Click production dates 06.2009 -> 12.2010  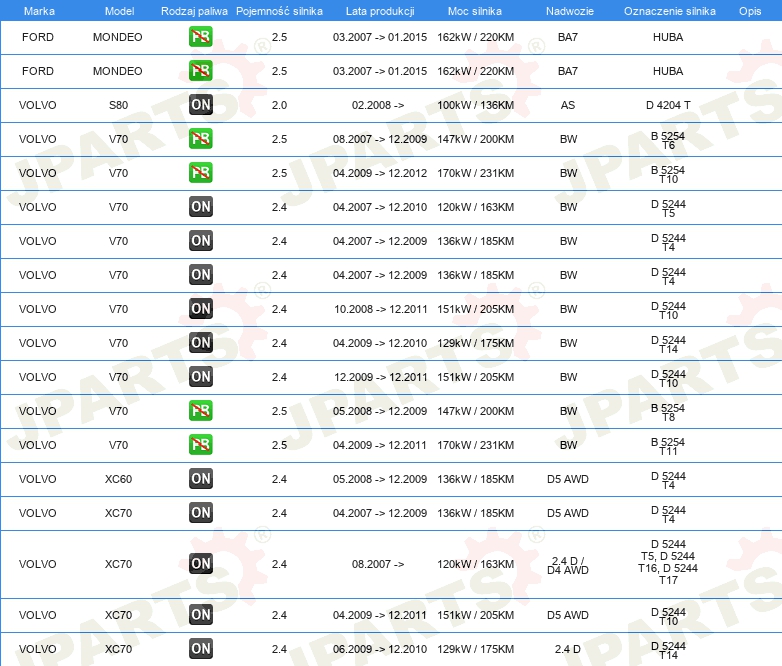click(380, 649)
